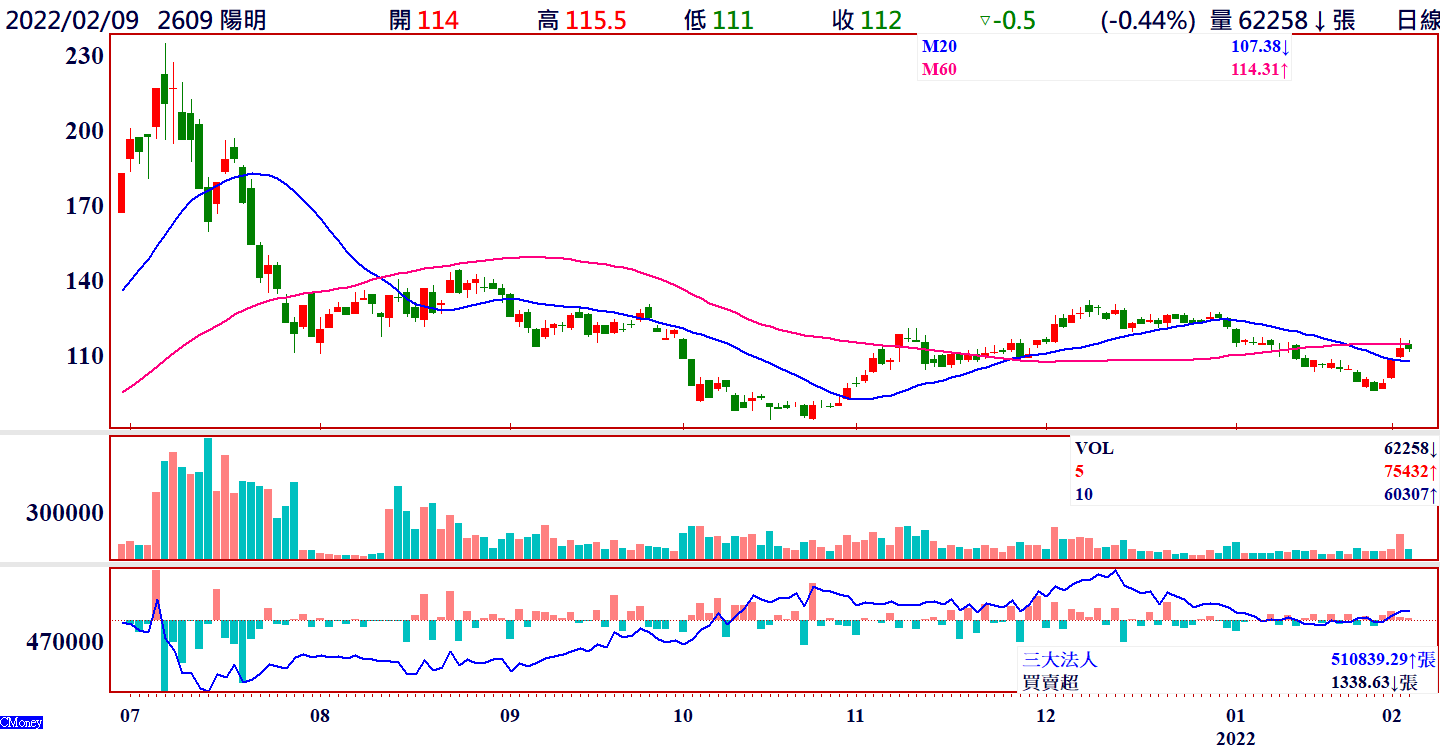Click the 230 price axis label

pos(83,56)
